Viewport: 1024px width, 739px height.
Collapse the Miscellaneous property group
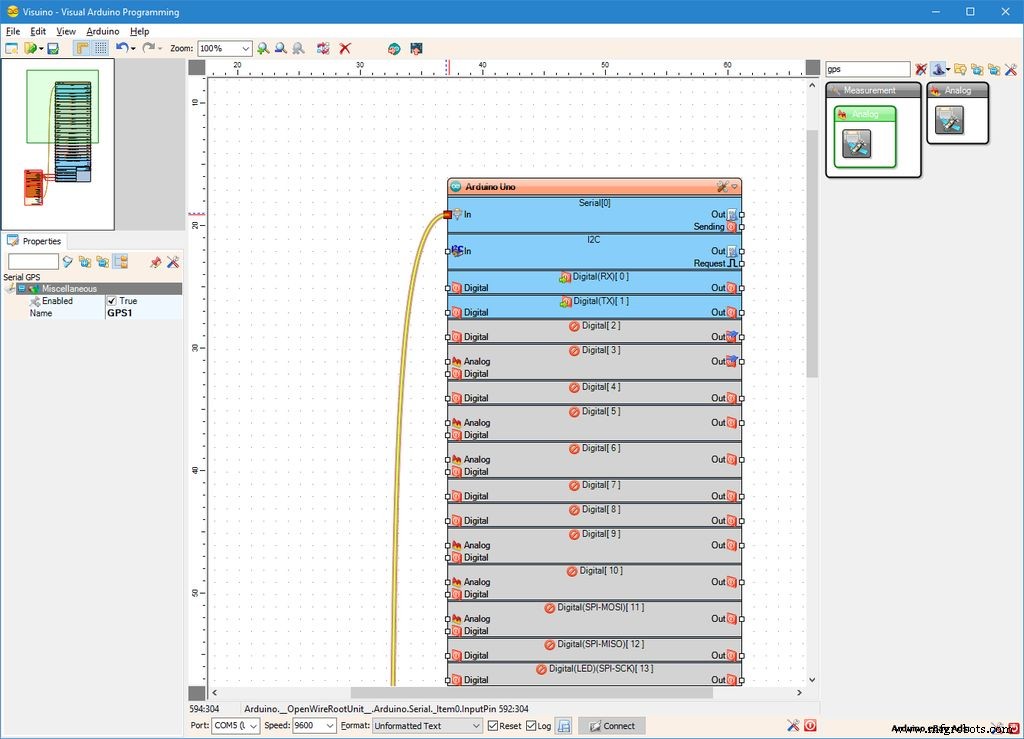[21, 289]
